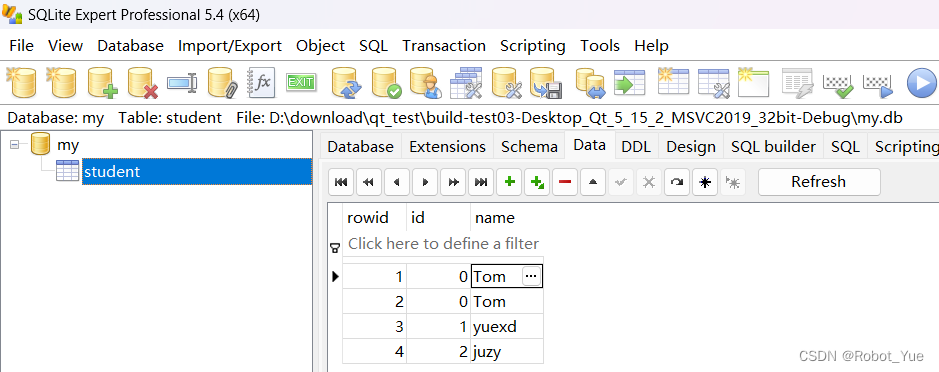
Task: Click the filter funnel icon beside filter row
Action: [x=335, y=248]
